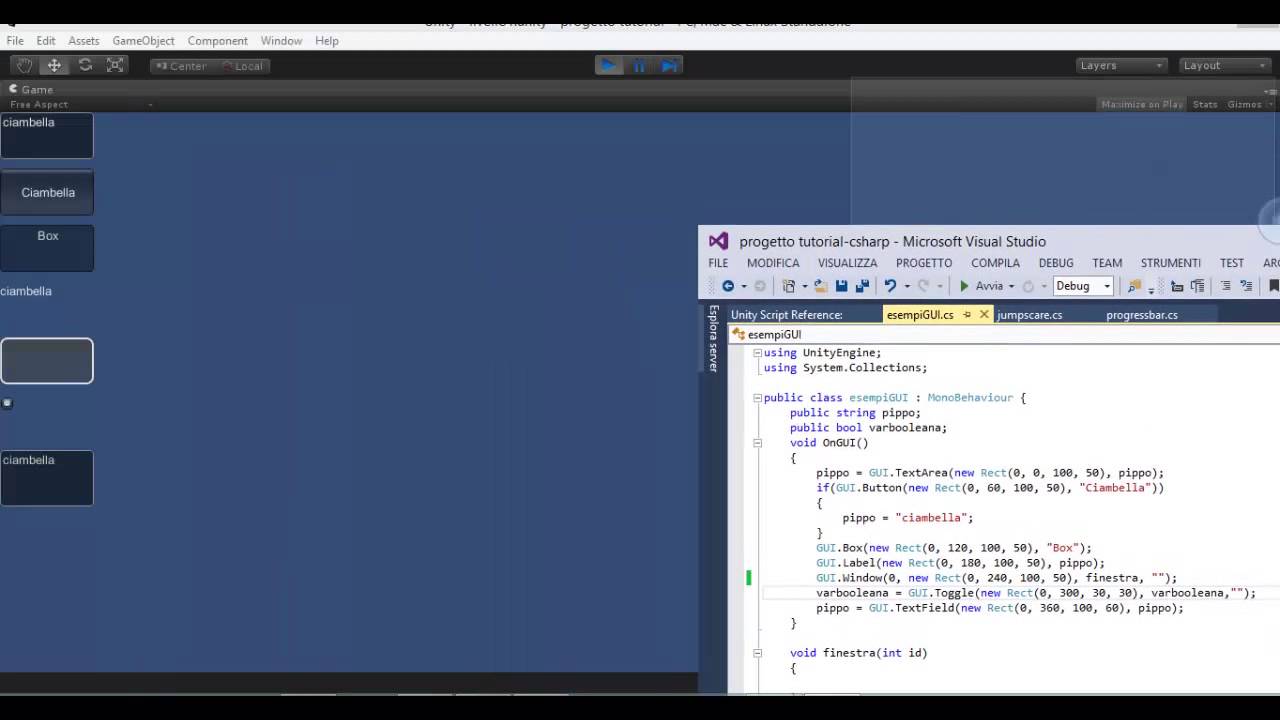Image resolution: width=1280 pixels, height=720 pixels.
Task: Click the Save All icon in Visual Studio
Action: pyautogui.click(x=862, y=286)
